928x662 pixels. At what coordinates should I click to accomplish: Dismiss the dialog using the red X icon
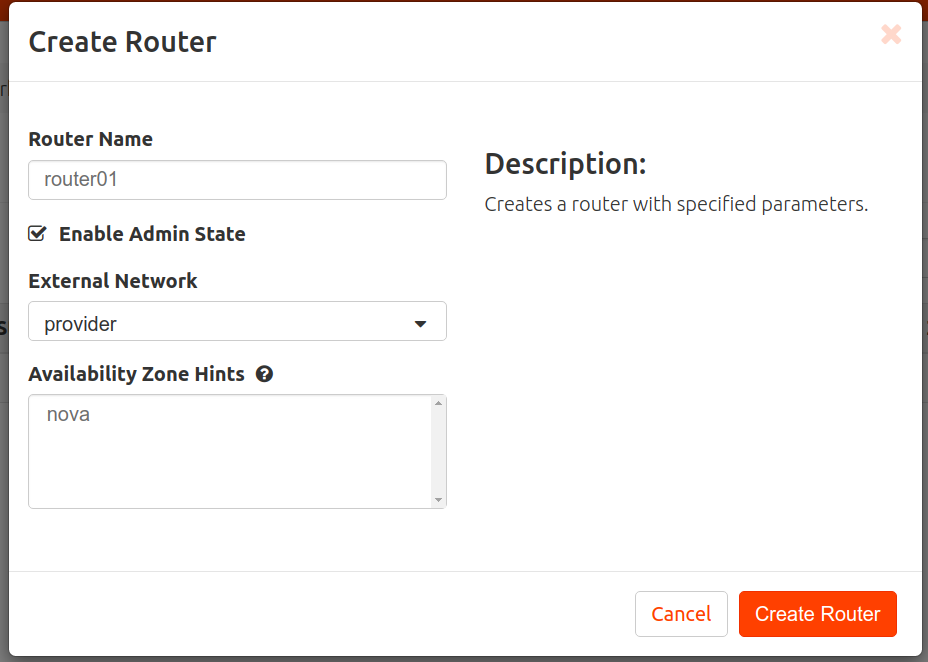click(x=891, y=34)
